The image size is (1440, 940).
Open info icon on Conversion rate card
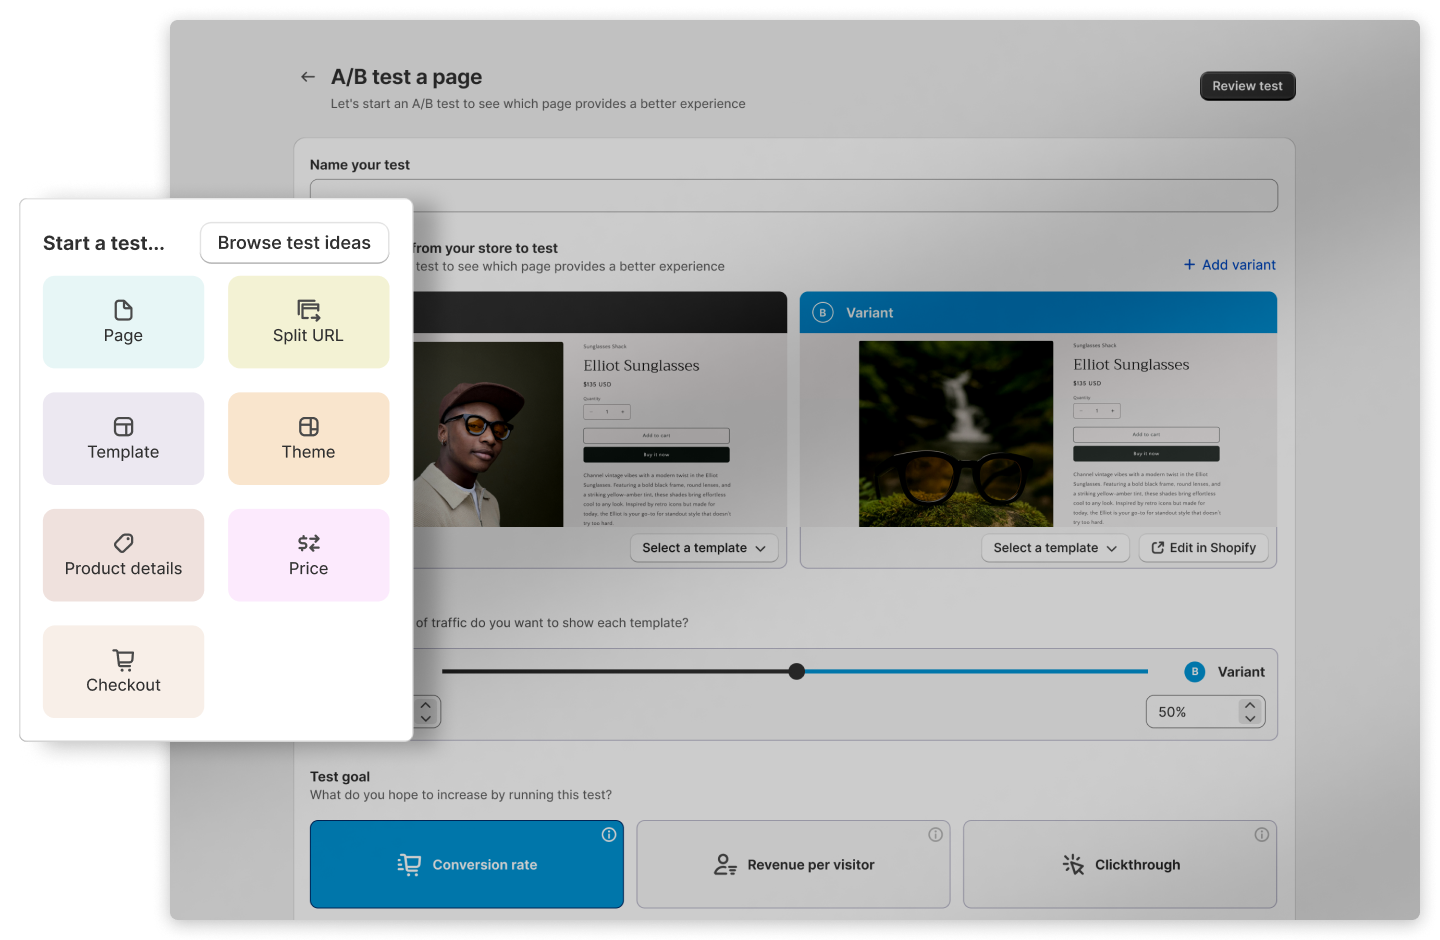pyautogui.click(x=609, y=835)
